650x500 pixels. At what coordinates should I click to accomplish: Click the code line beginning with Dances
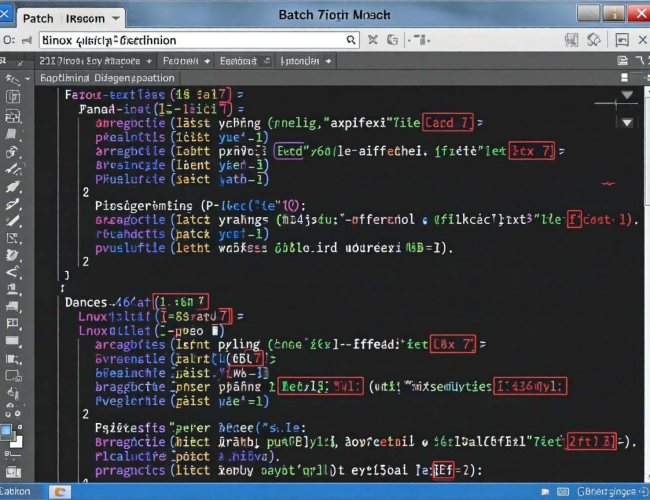click(x=136, y=302)
